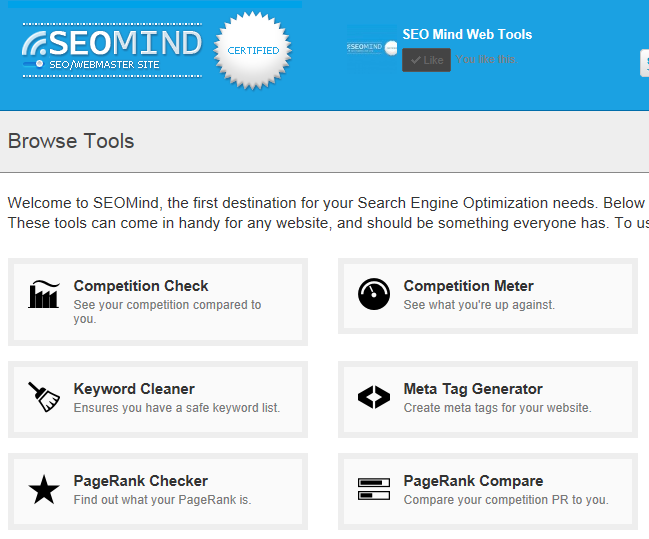
Task: Click the Meta Tag Generator code brackets icon
Action: pyautogui.click(x=374, y=398)
